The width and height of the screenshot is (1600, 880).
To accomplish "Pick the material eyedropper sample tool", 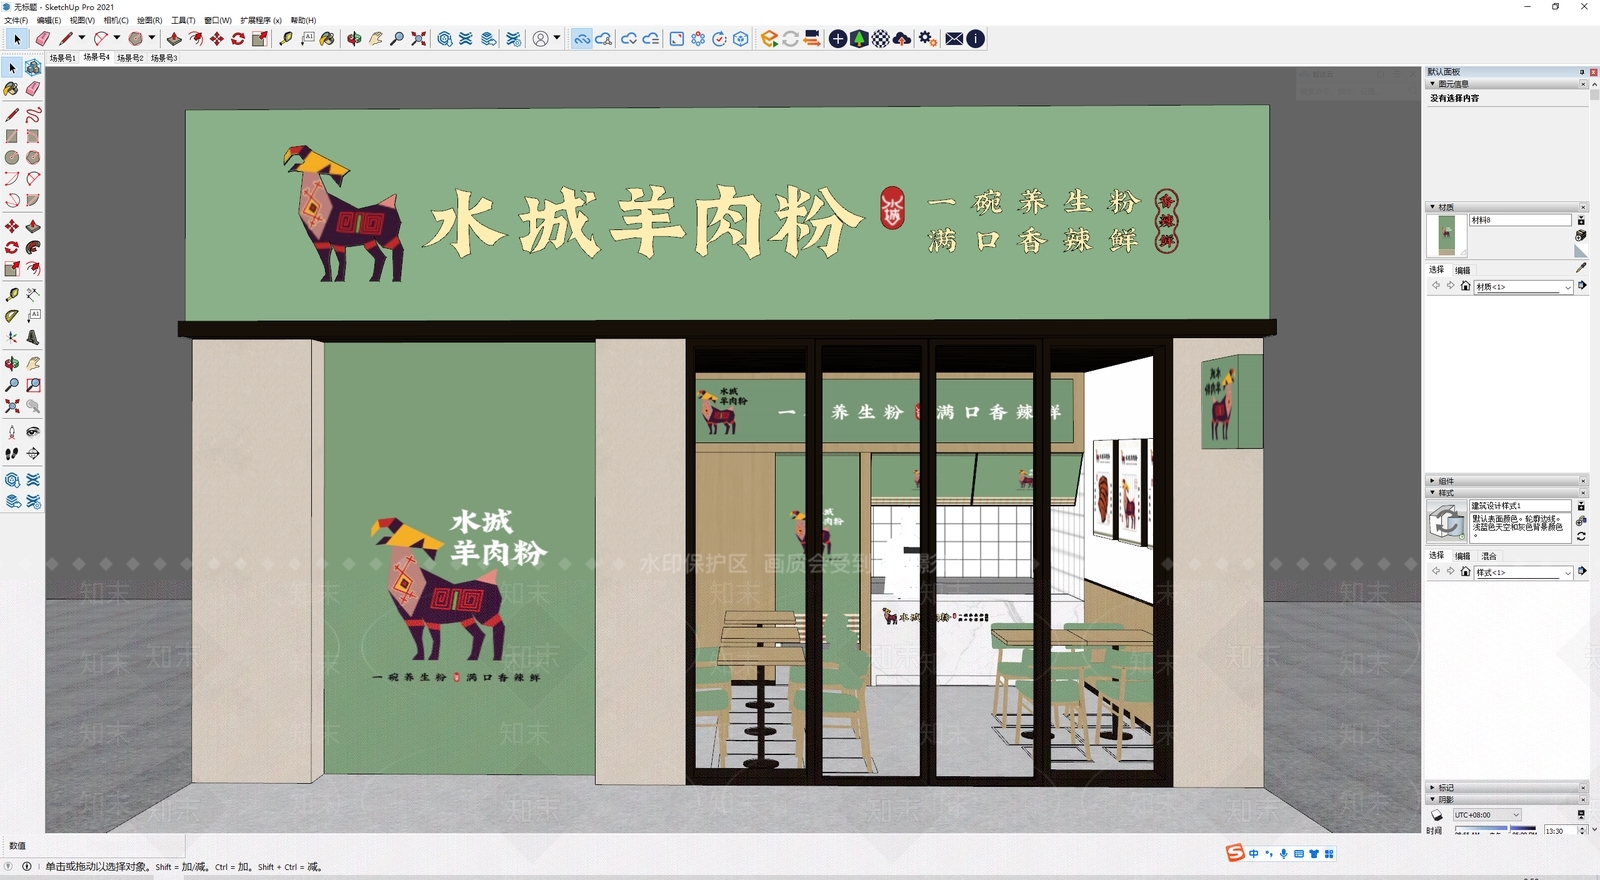I will 1581,267.
